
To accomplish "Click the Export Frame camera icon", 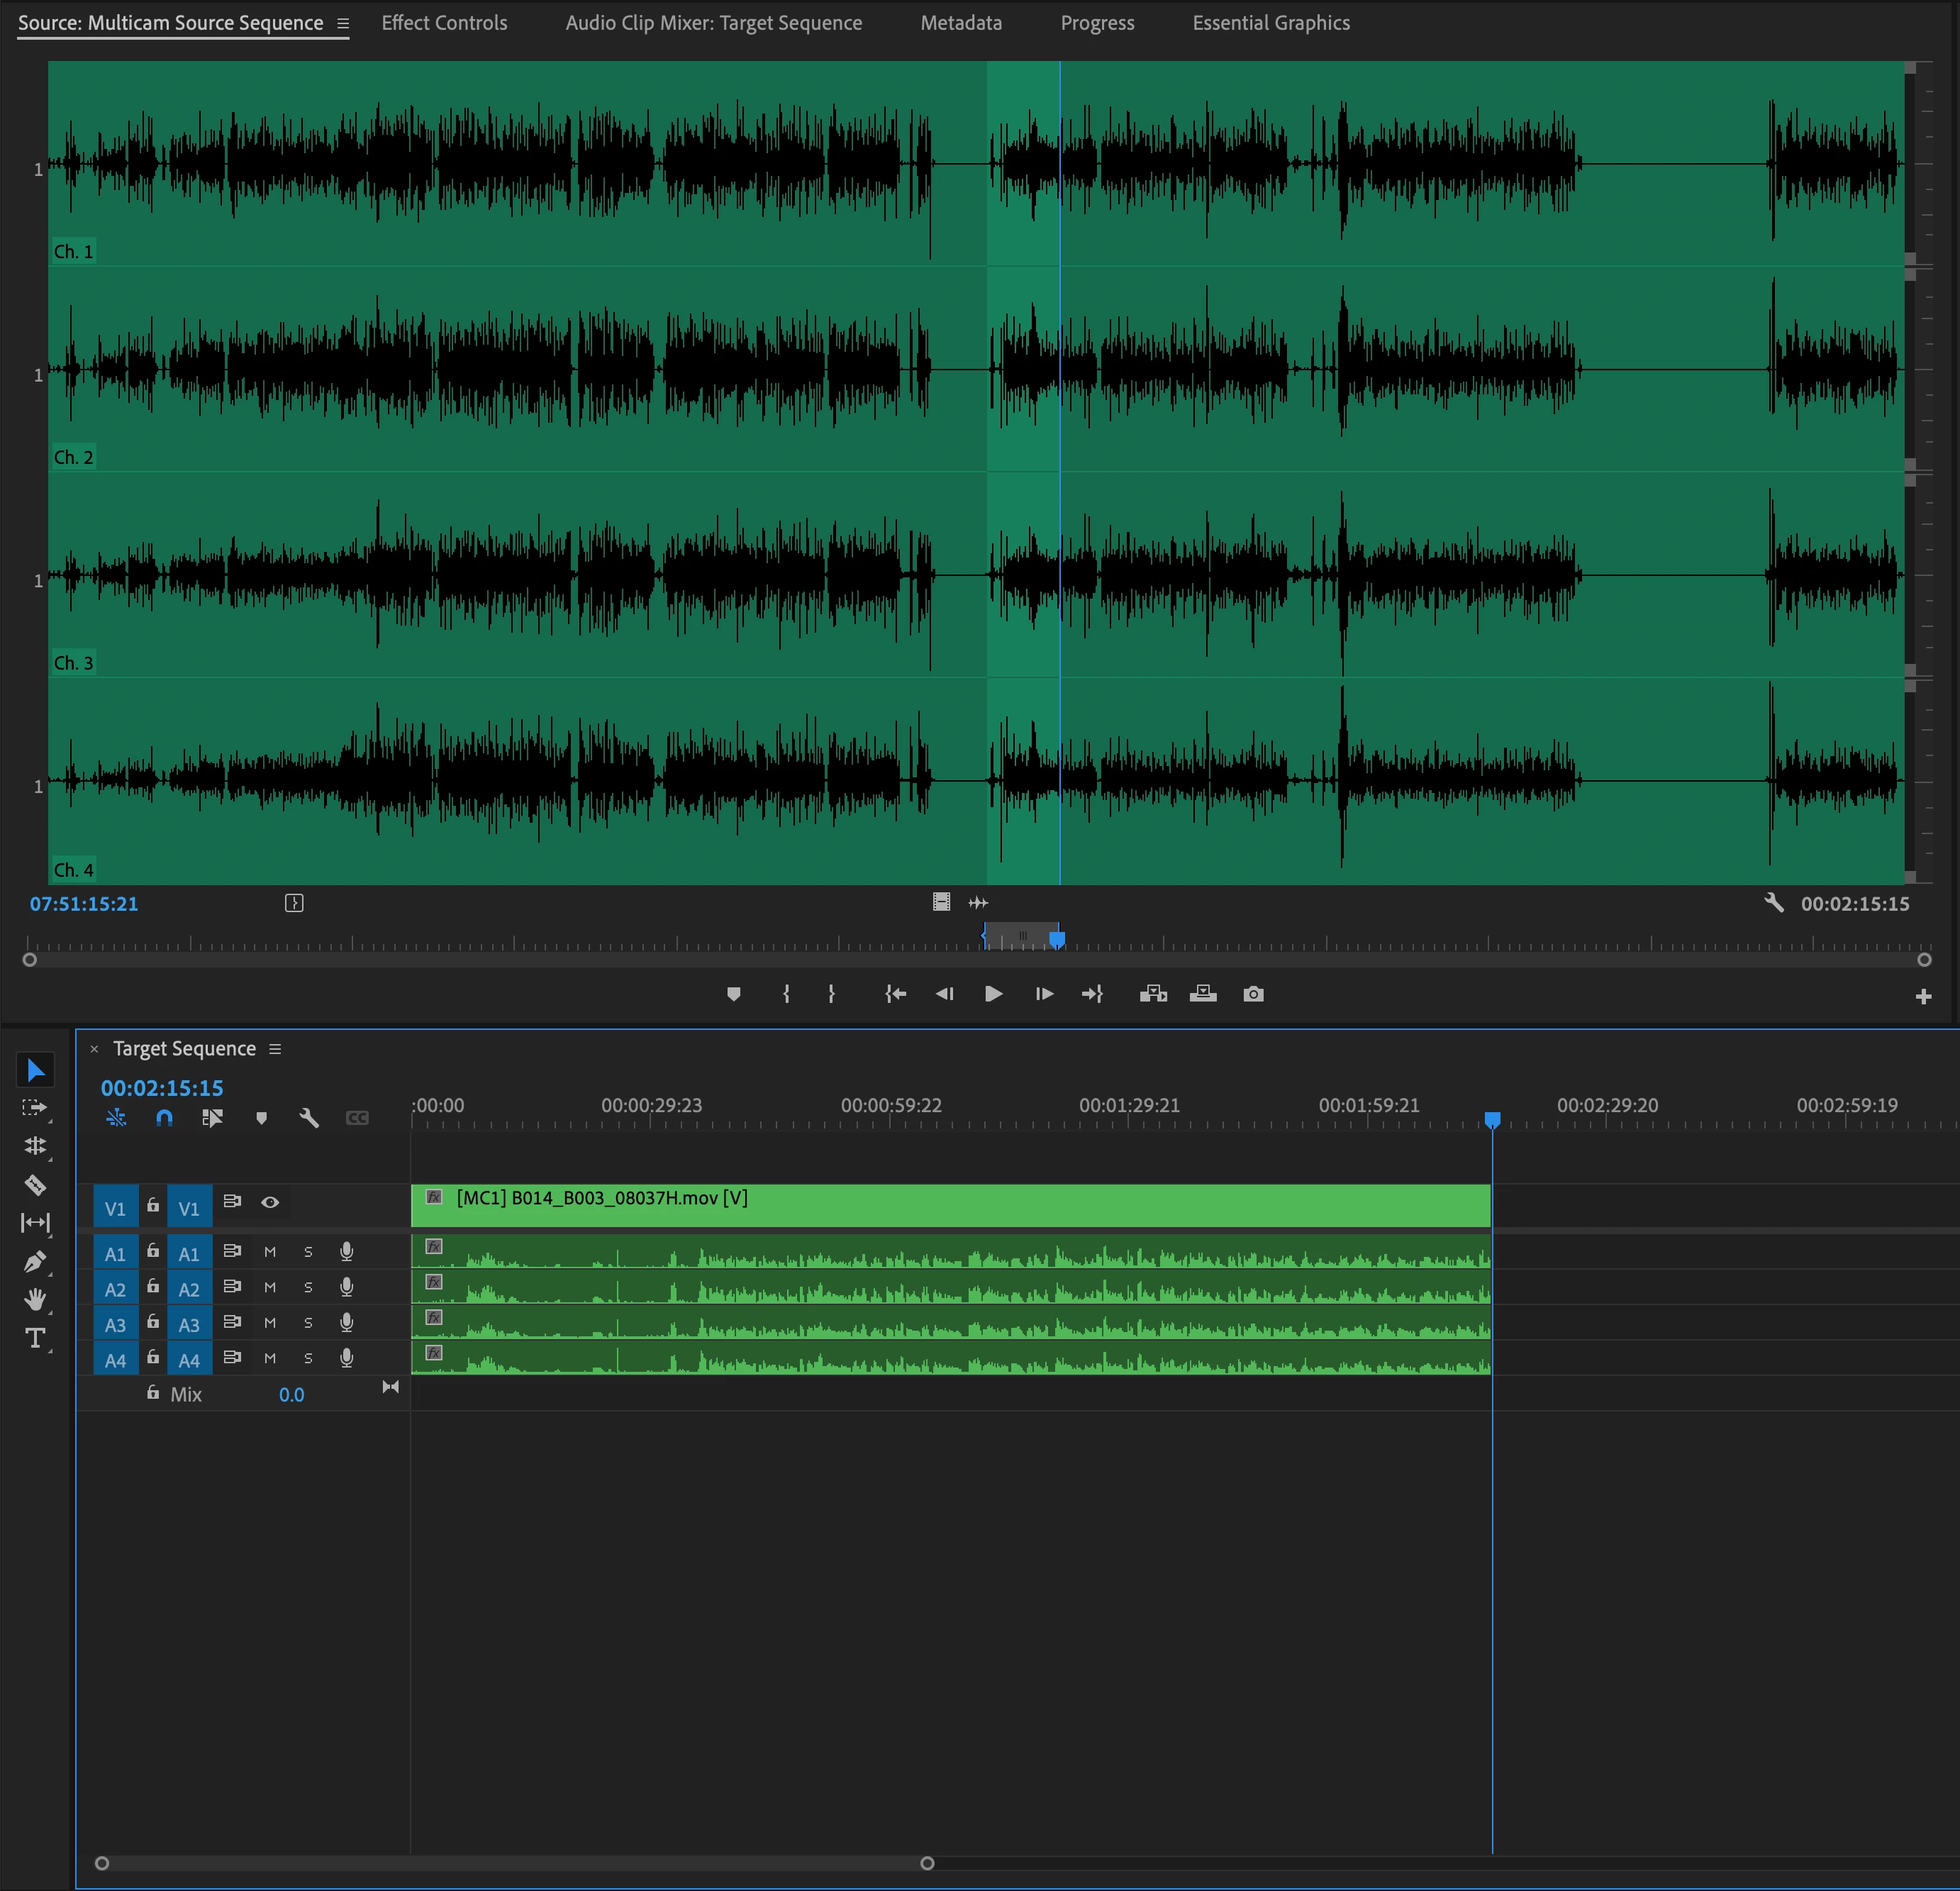I will (x=1253, y=994).
